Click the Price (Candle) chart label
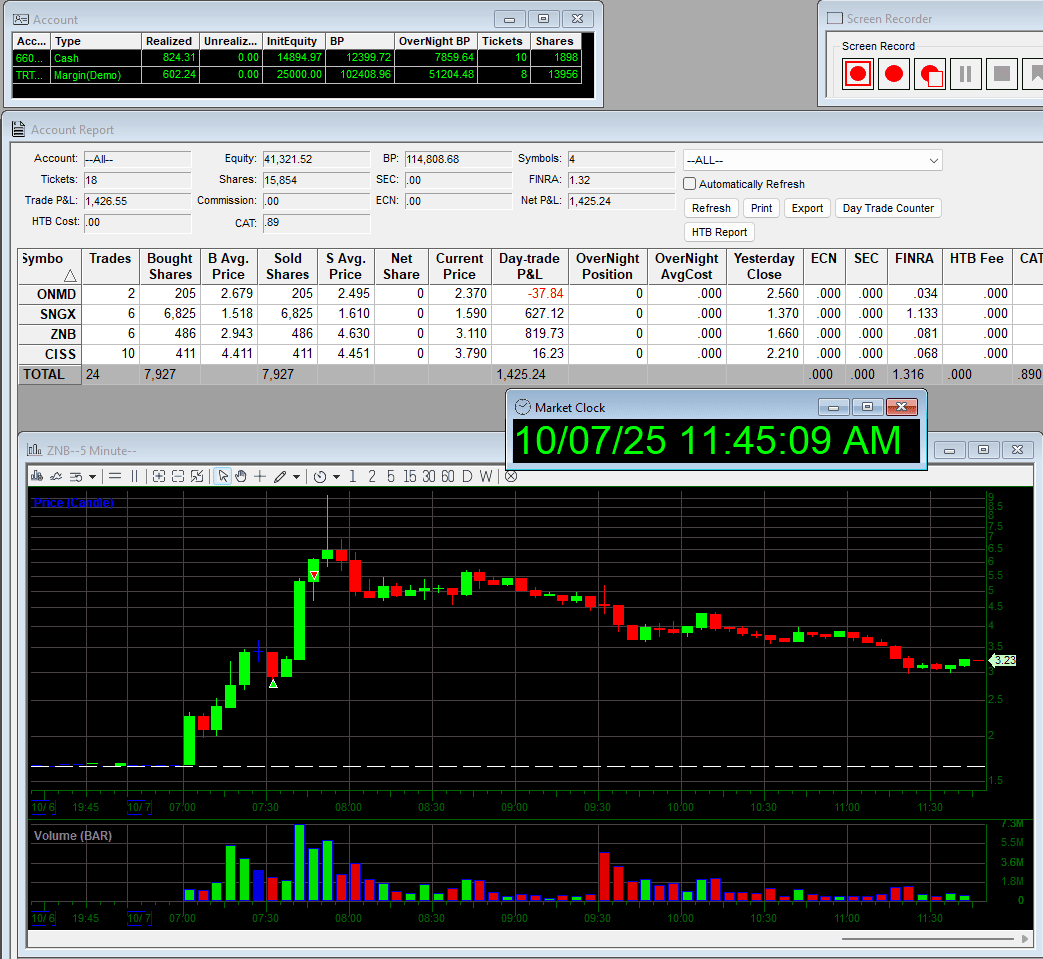 [73, 503]
